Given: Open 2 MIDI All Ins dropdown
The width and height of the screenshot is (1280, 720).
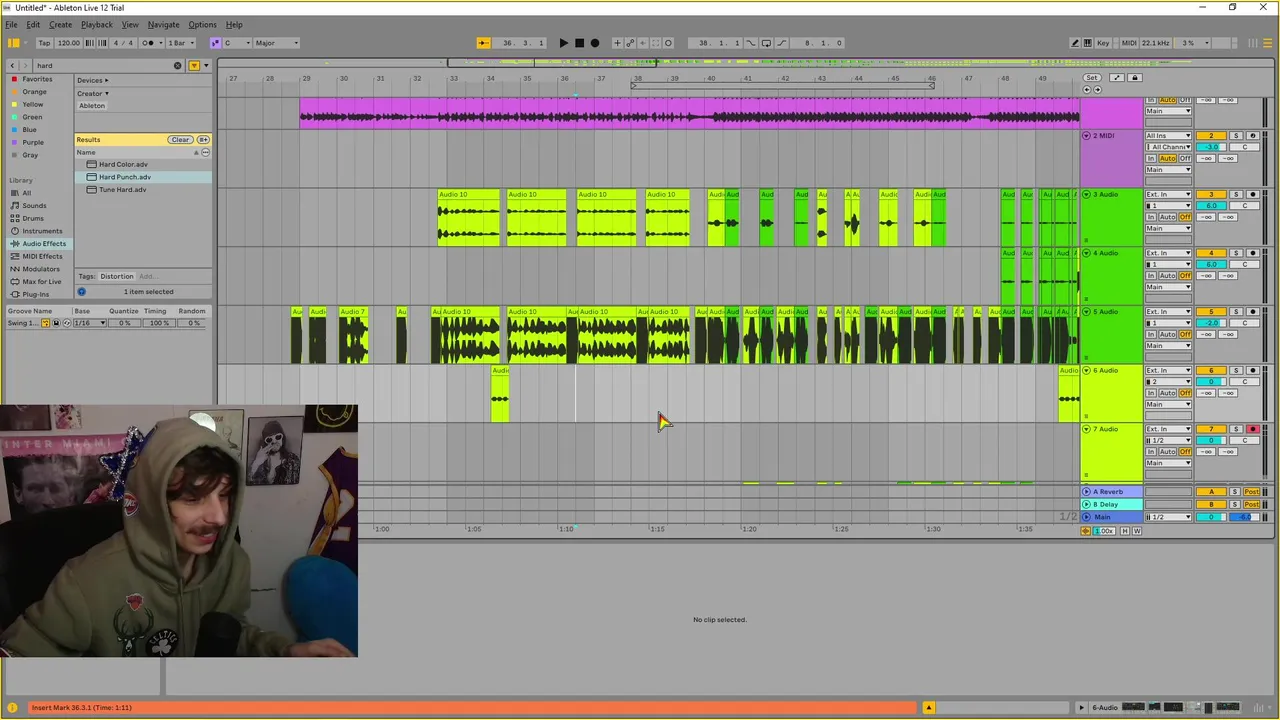Looking at the screenshot, I should (1168, 136).
